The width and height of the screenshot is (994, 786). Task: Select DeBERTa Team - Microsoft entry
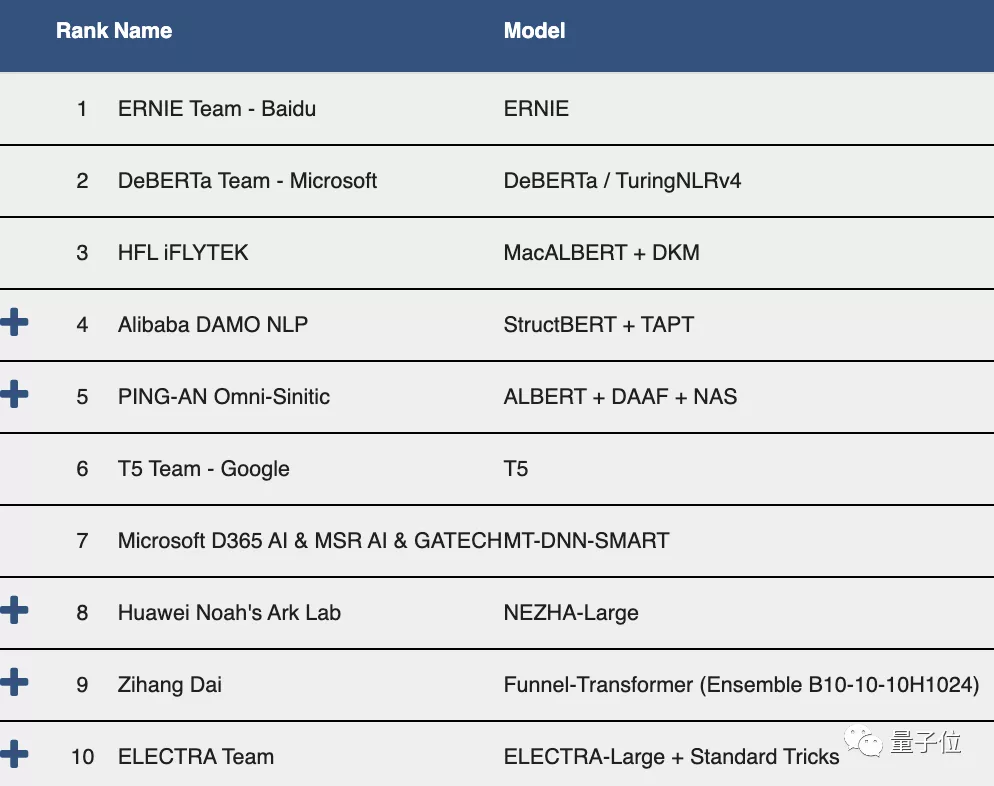pyautogui.click(x=247, y=181)
